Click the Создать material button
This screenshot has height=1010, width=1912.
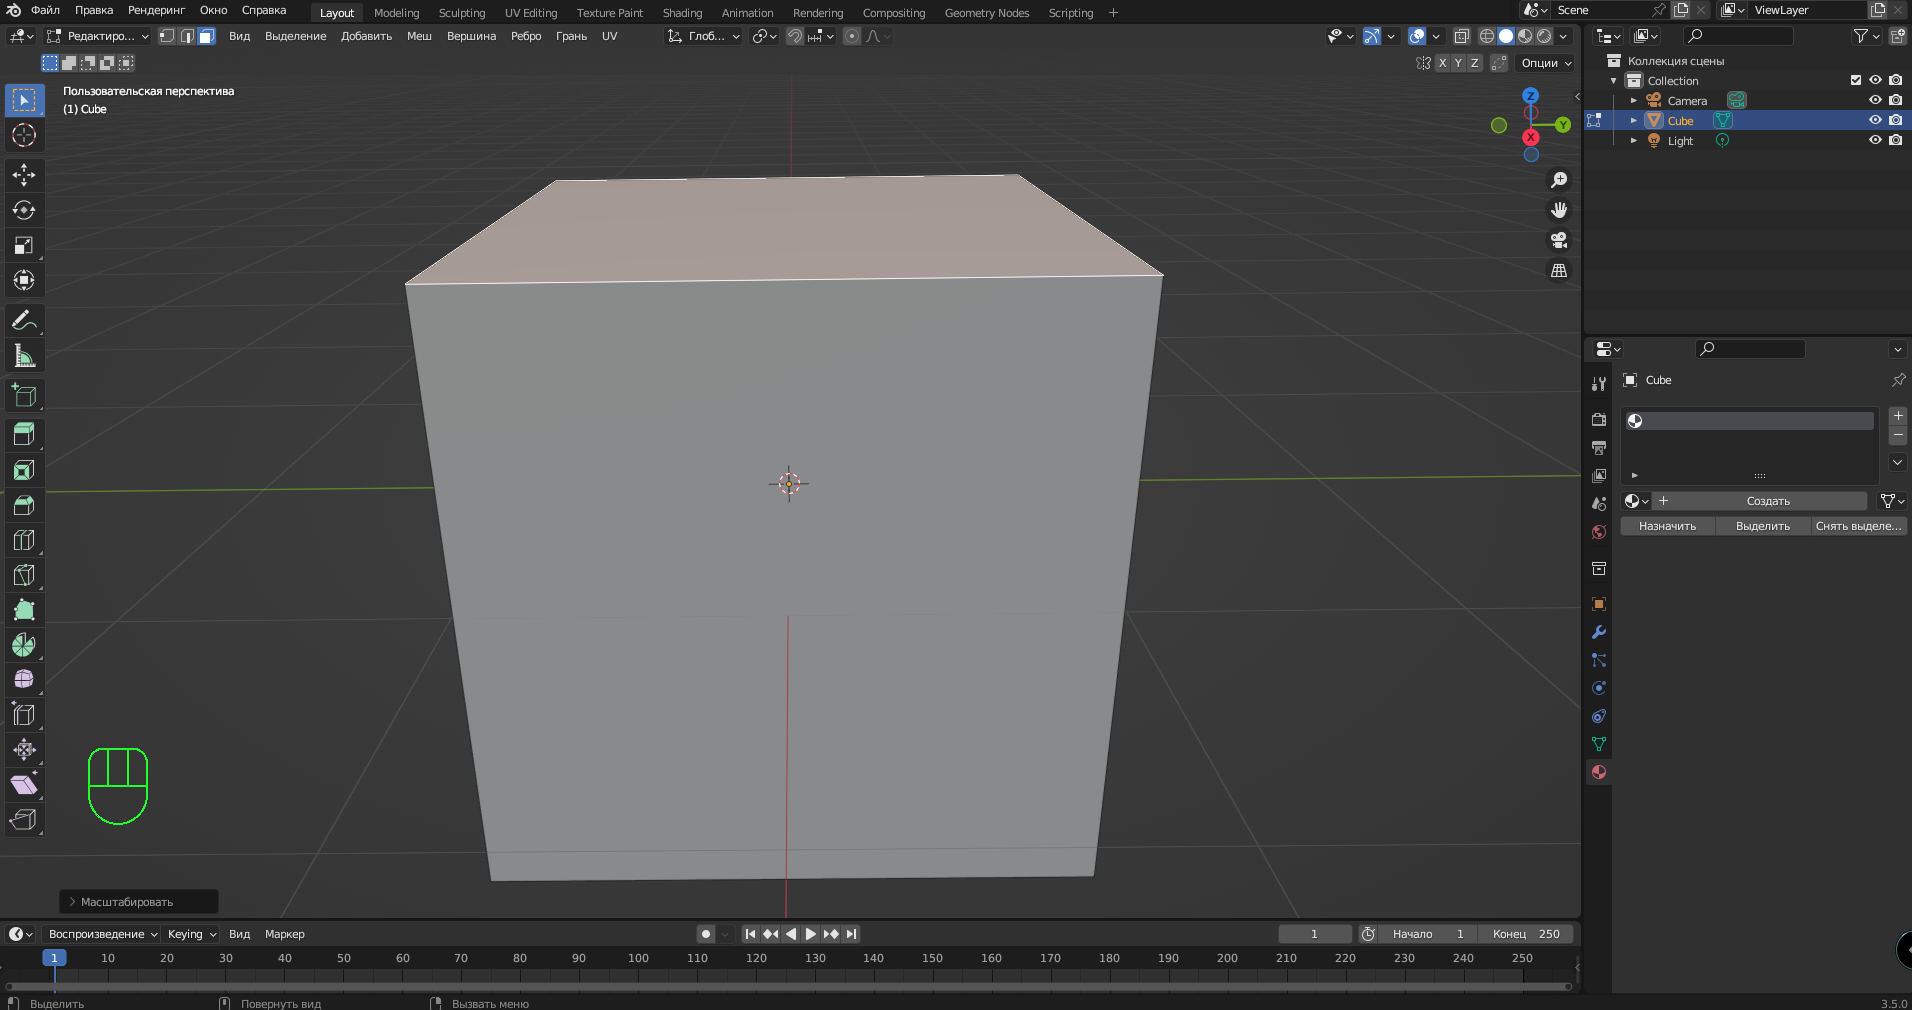click(x=1767, y=501)
